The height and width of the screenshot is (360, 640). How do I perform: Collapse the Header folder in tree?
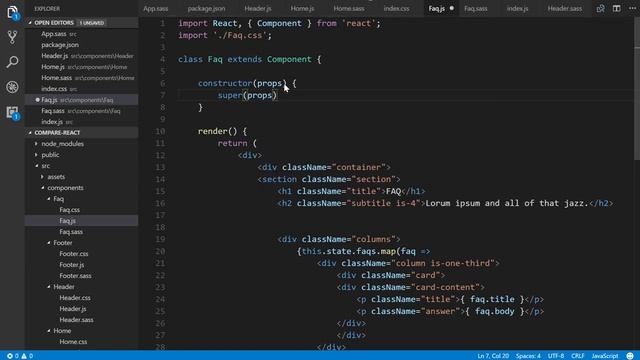(x=64, y=287)
